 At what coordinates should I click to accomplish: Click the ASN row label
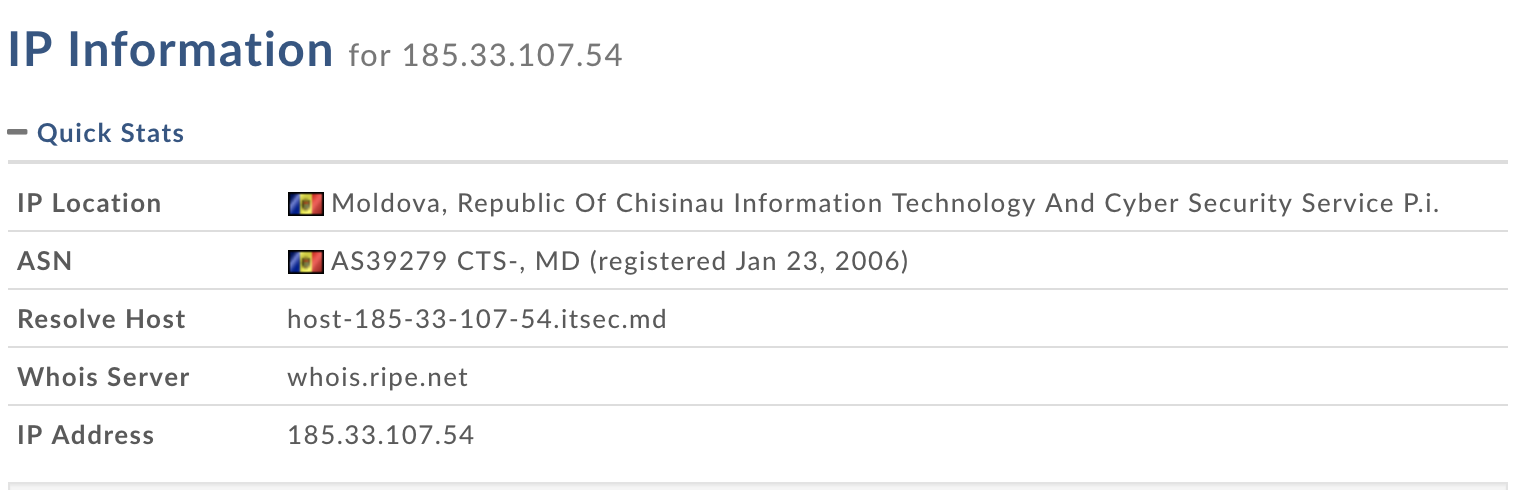(45, 262)
